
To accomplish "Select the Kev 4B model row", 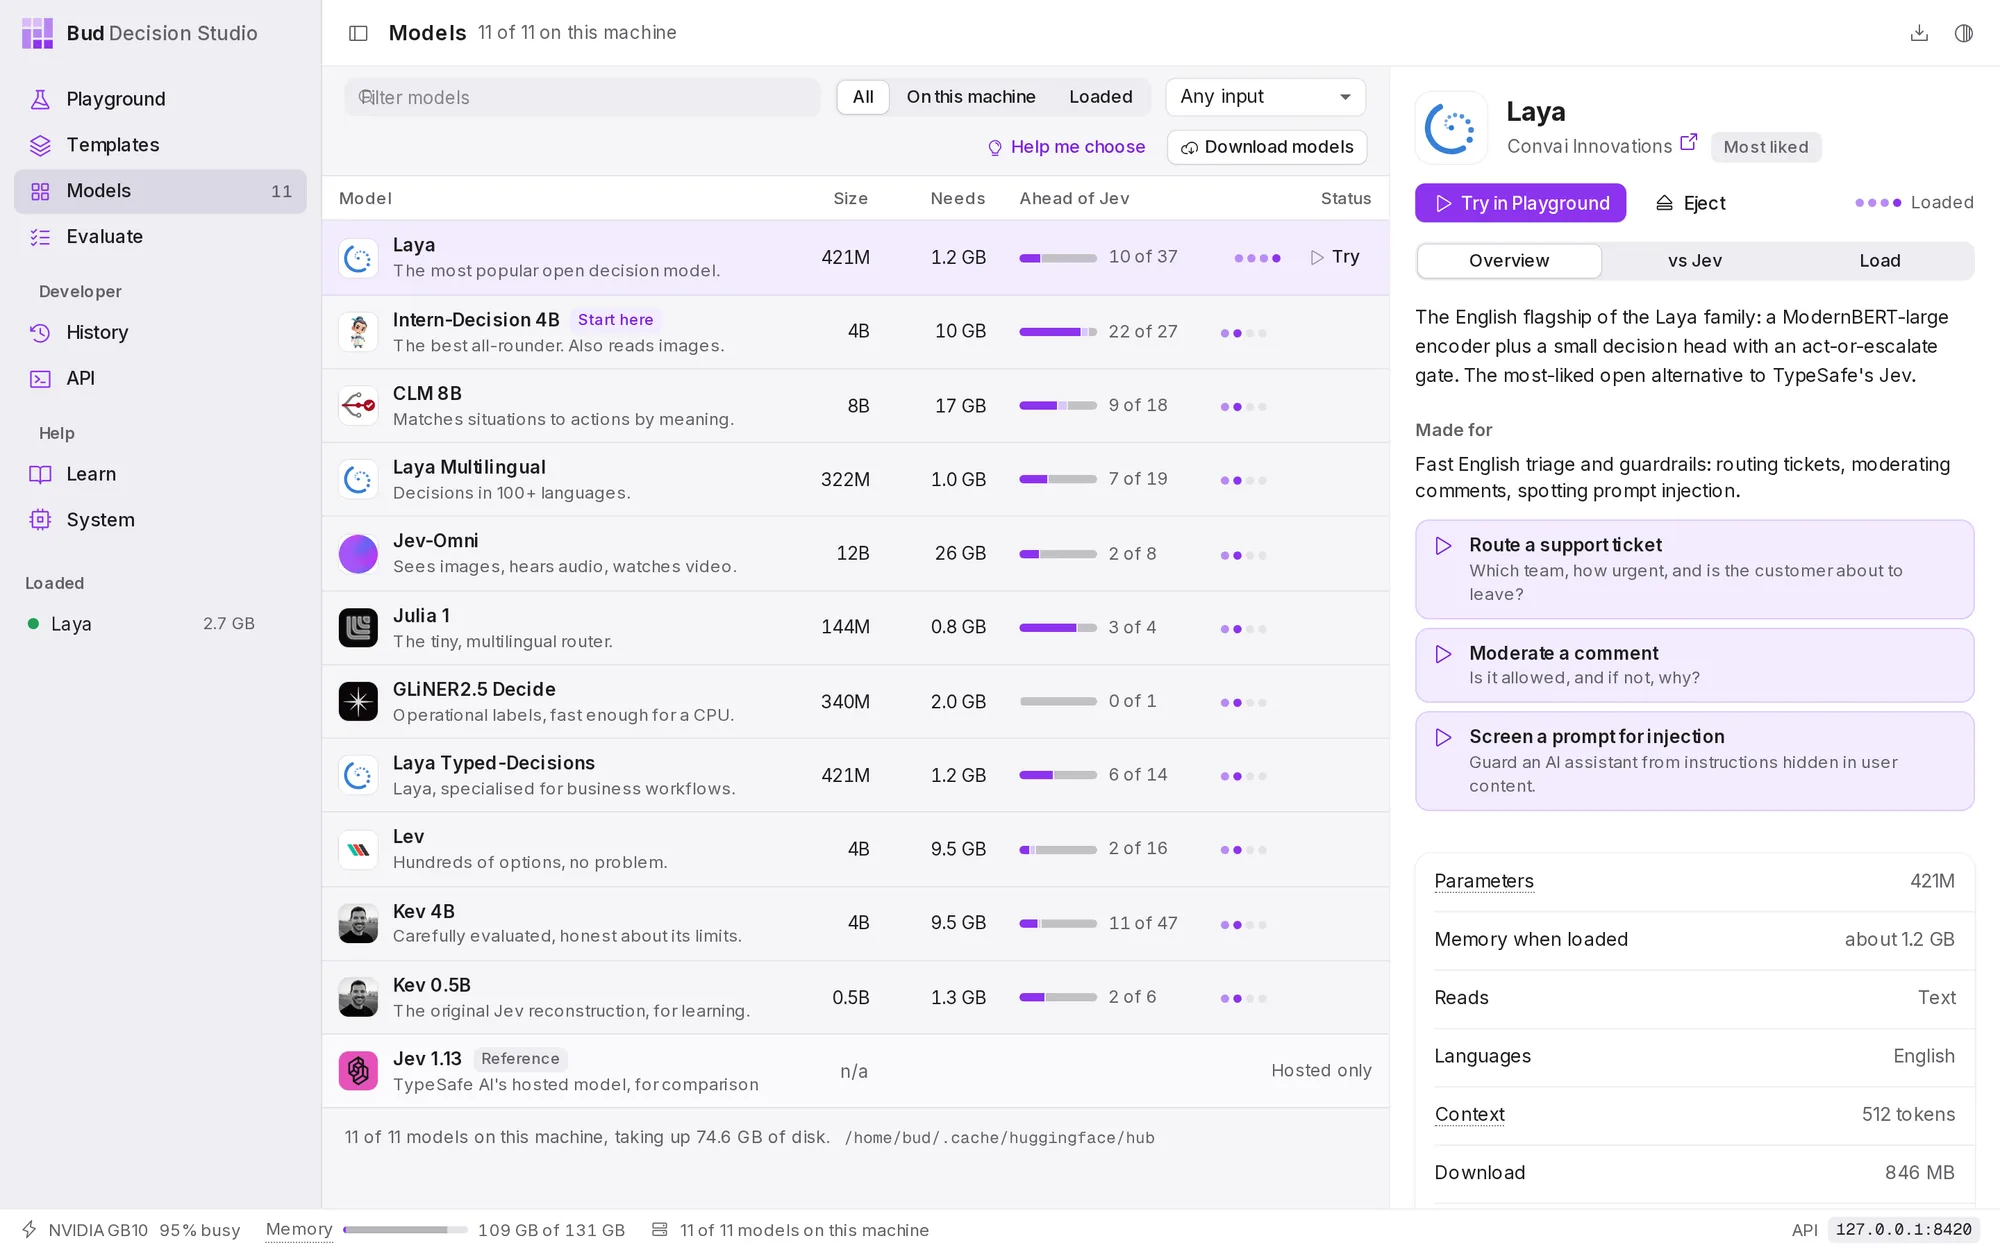I will pos(855,924).
